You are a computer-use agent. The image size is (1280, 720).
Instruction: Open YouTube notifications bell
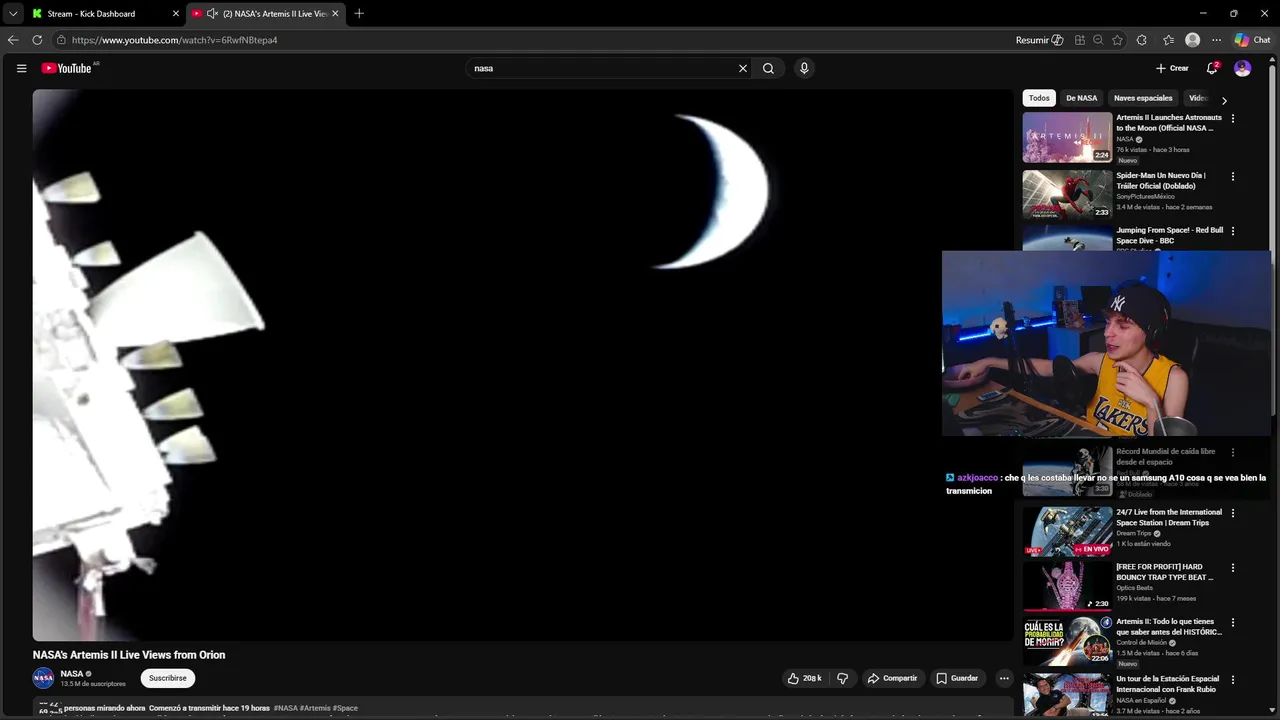pyautogui.click(x=1212, y=68)
